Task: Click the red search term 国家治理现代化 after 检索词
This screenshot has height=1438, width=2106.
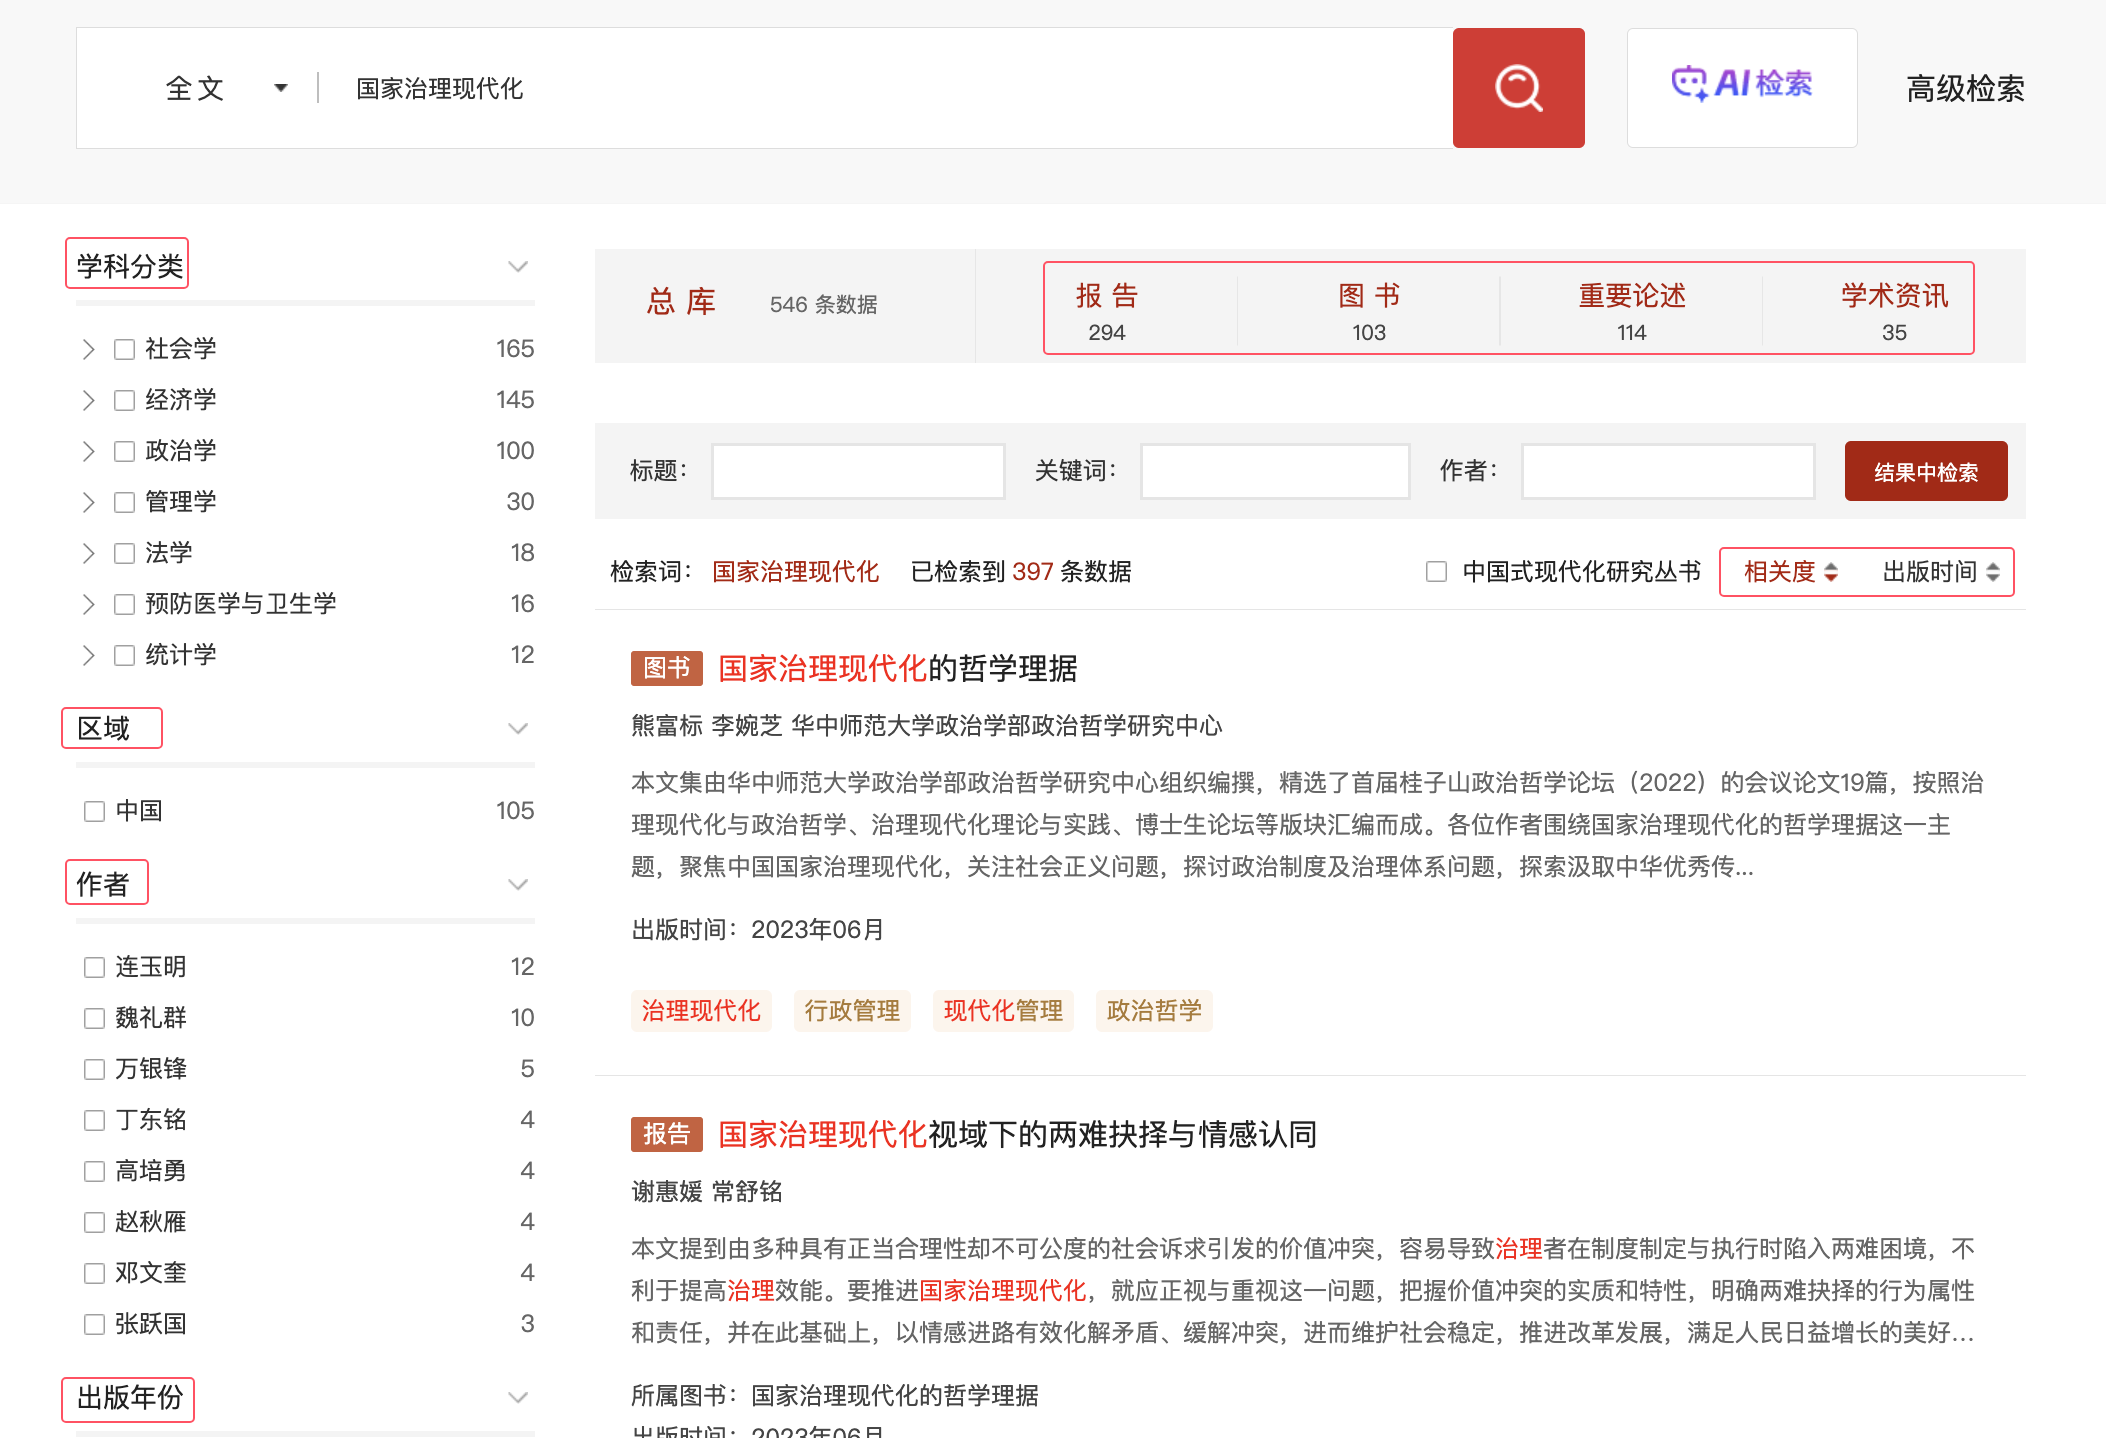Action: (795, 572)
